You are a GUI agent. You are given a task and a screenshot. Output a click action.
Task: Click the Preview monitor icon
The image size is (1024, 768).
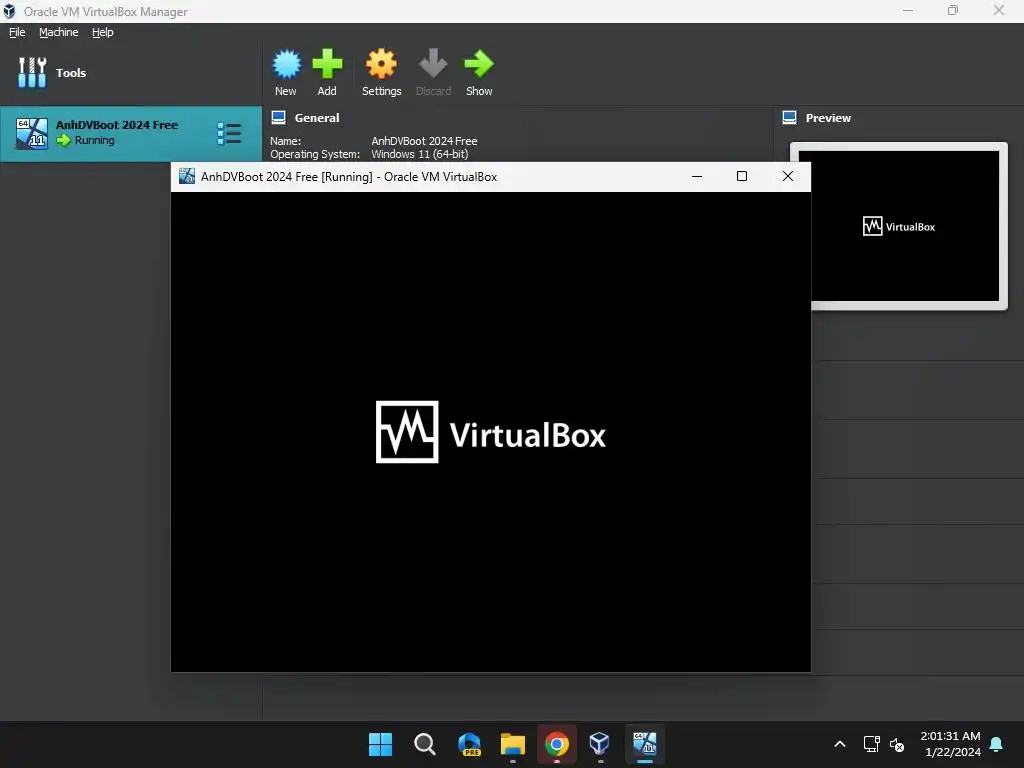(790, 118)
